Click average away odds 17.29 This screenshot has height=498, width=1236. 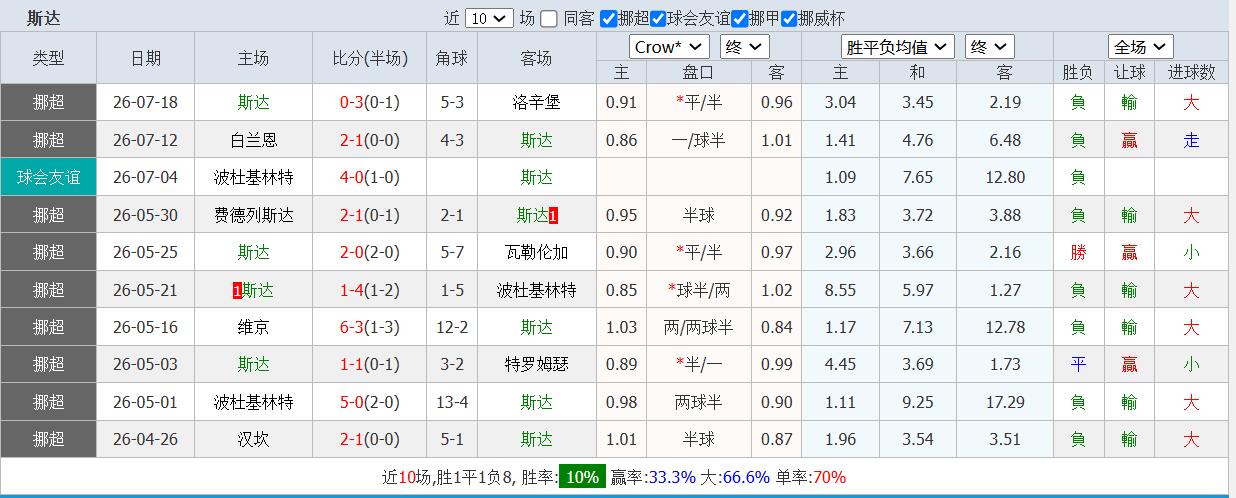click(1005, 402)
